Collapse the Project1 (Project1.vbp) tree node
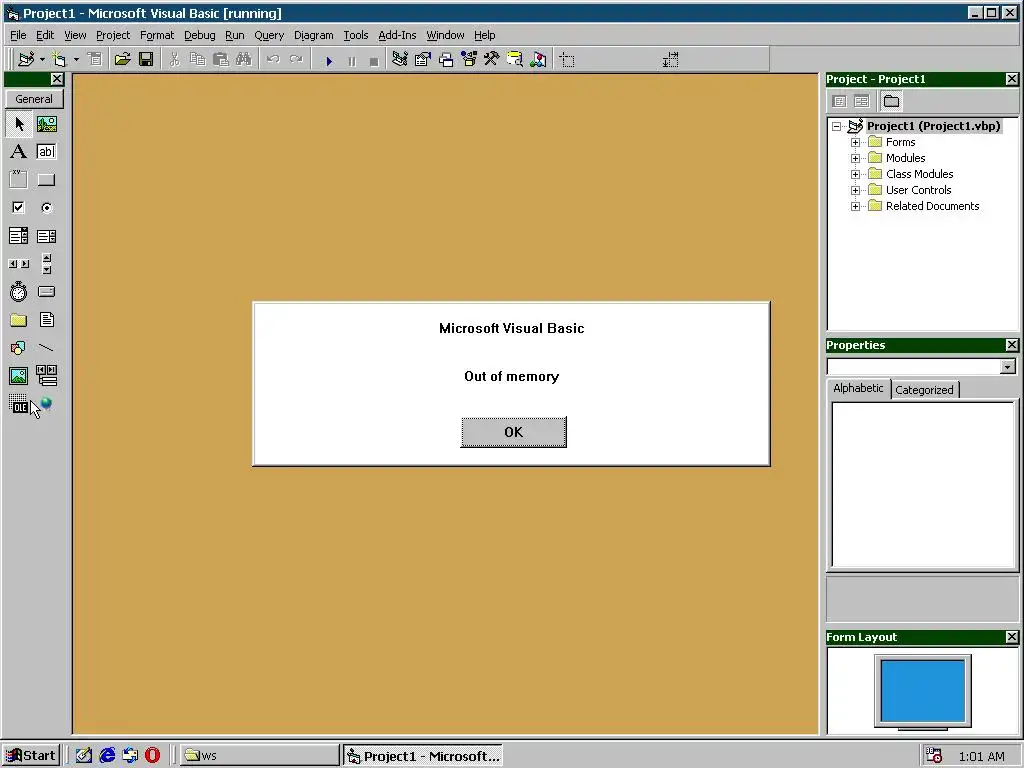Screen dimensions: 1024x768 [837, 127]
